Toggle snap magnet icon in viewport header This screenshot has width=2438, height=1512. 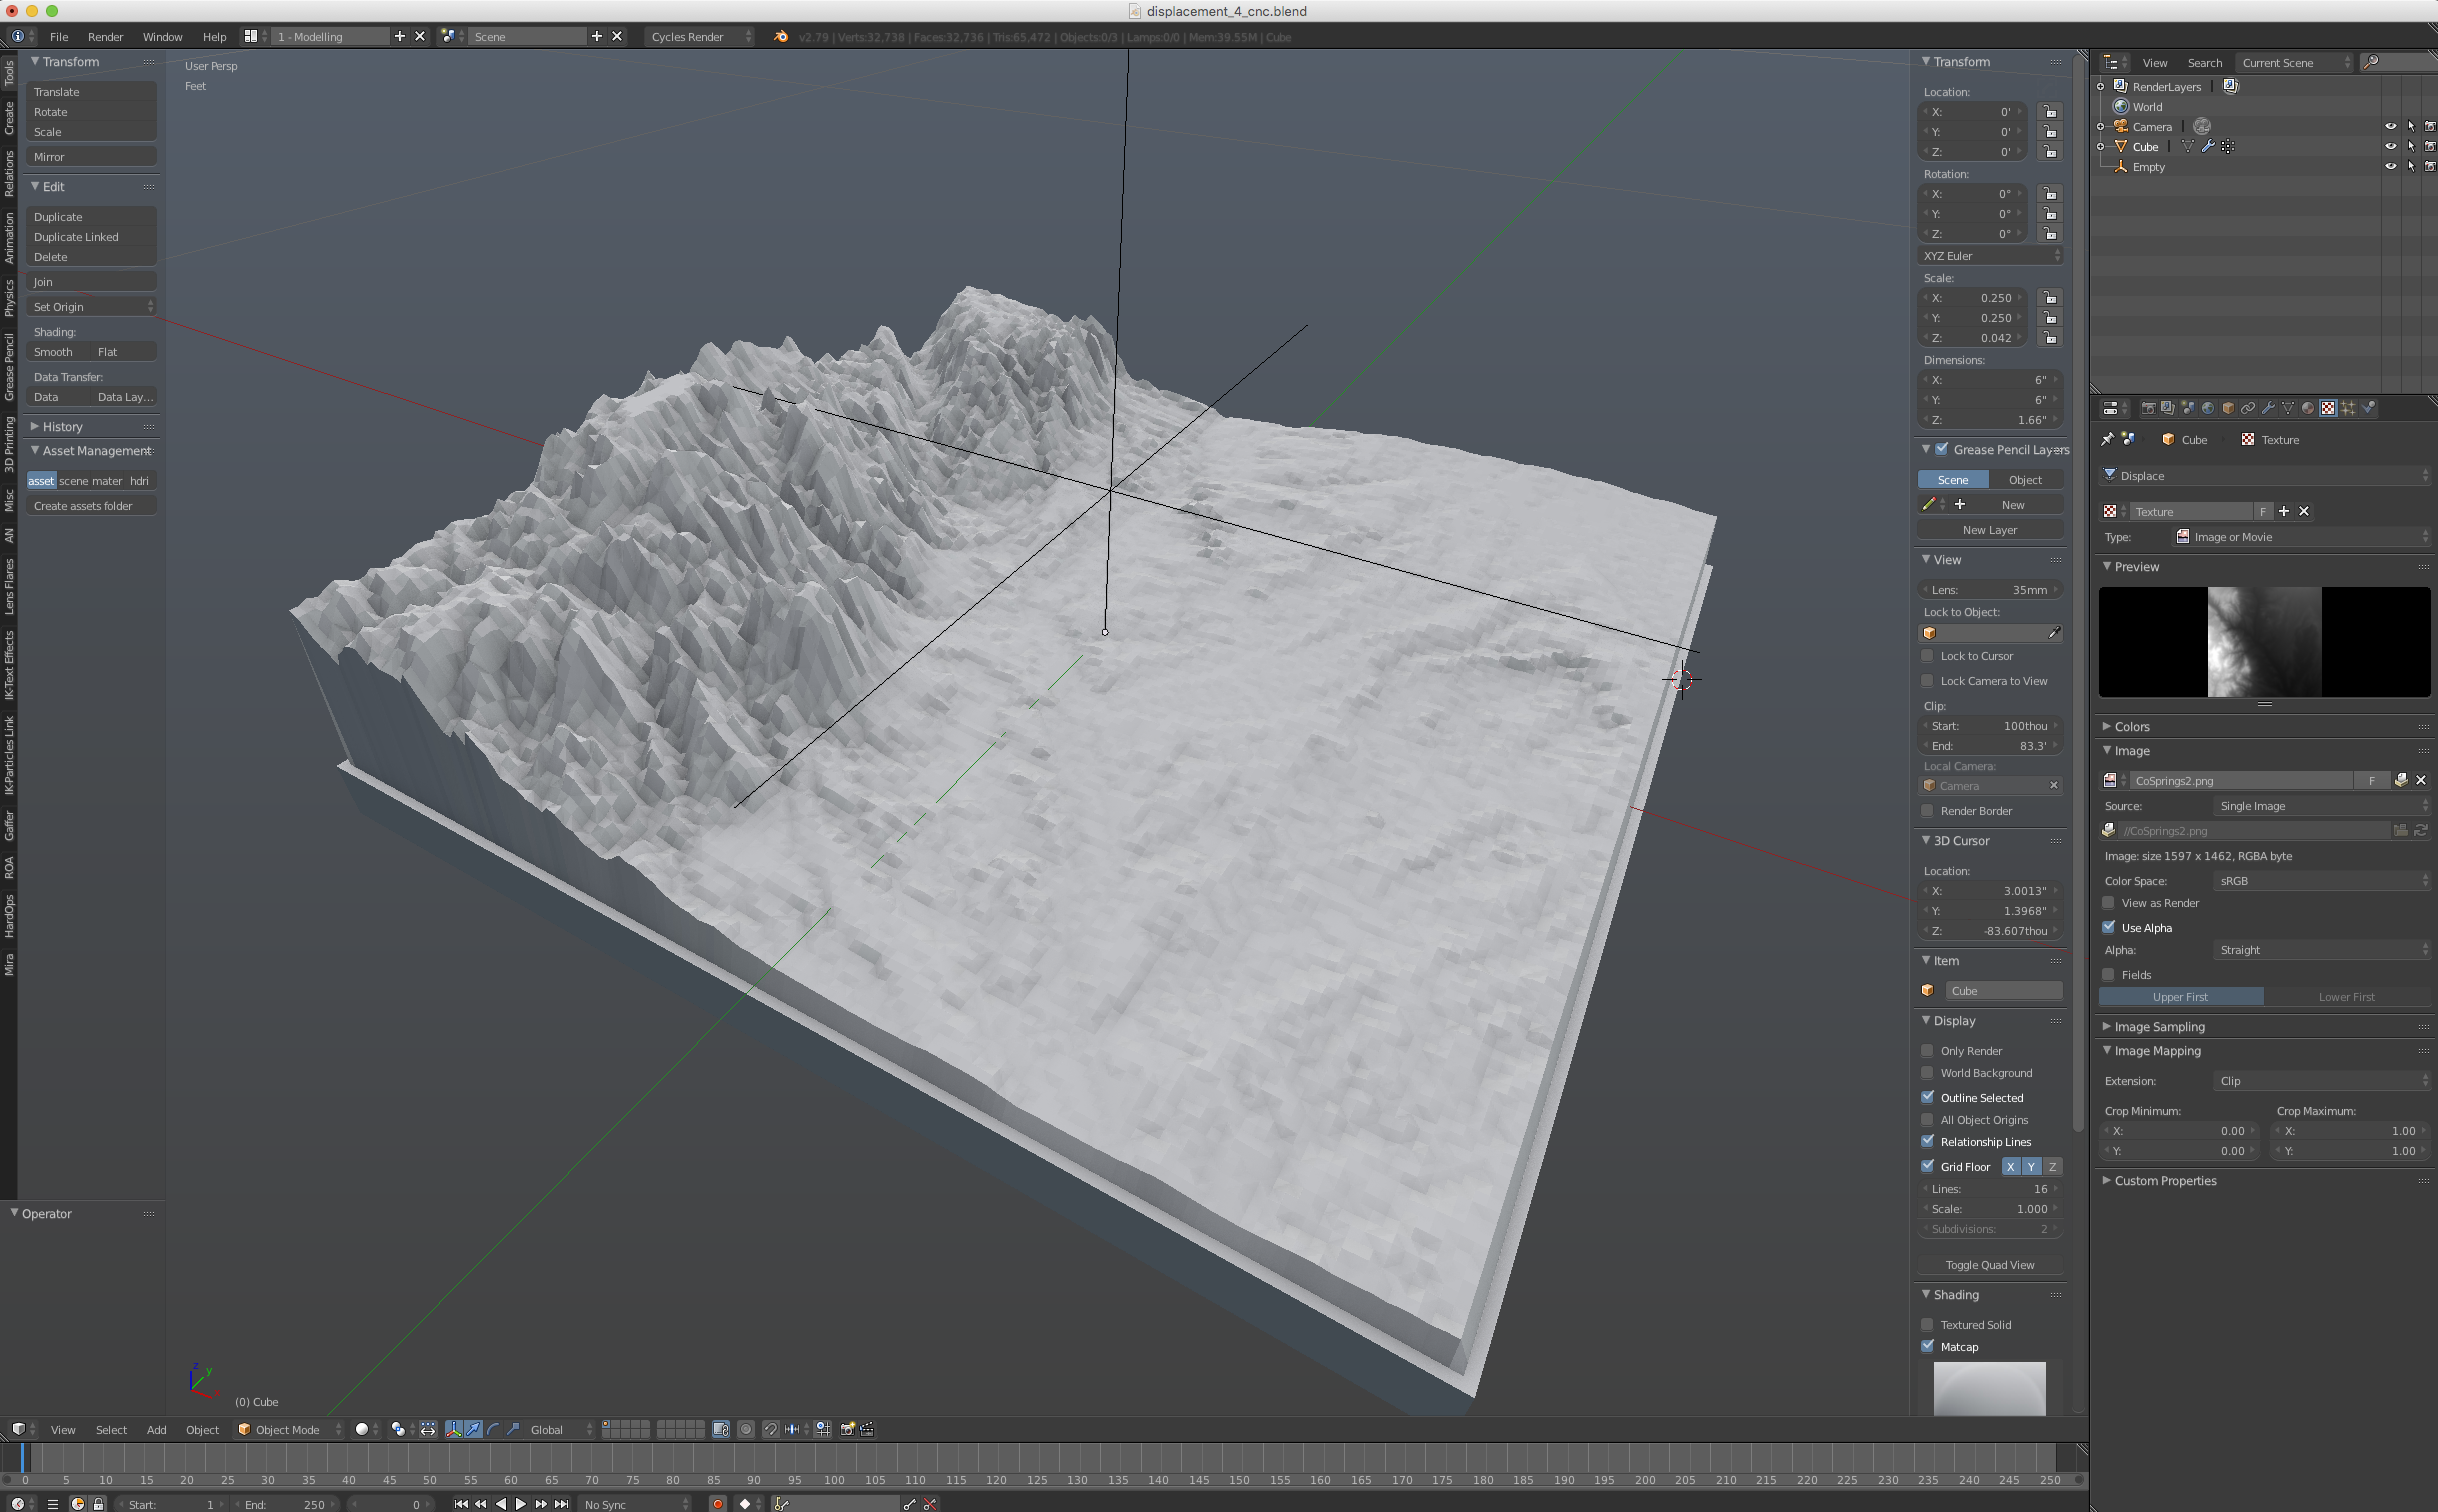771,1429
